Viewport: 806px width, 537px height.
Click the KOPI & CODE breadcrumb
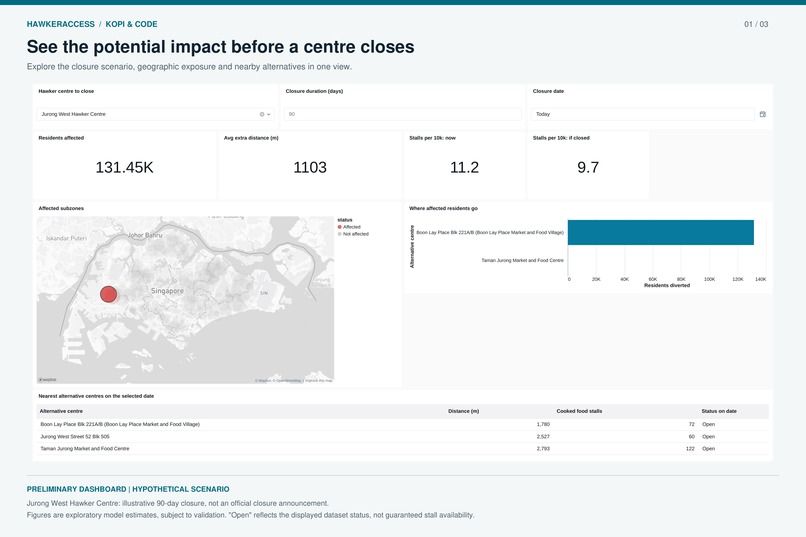coord(132,24)
